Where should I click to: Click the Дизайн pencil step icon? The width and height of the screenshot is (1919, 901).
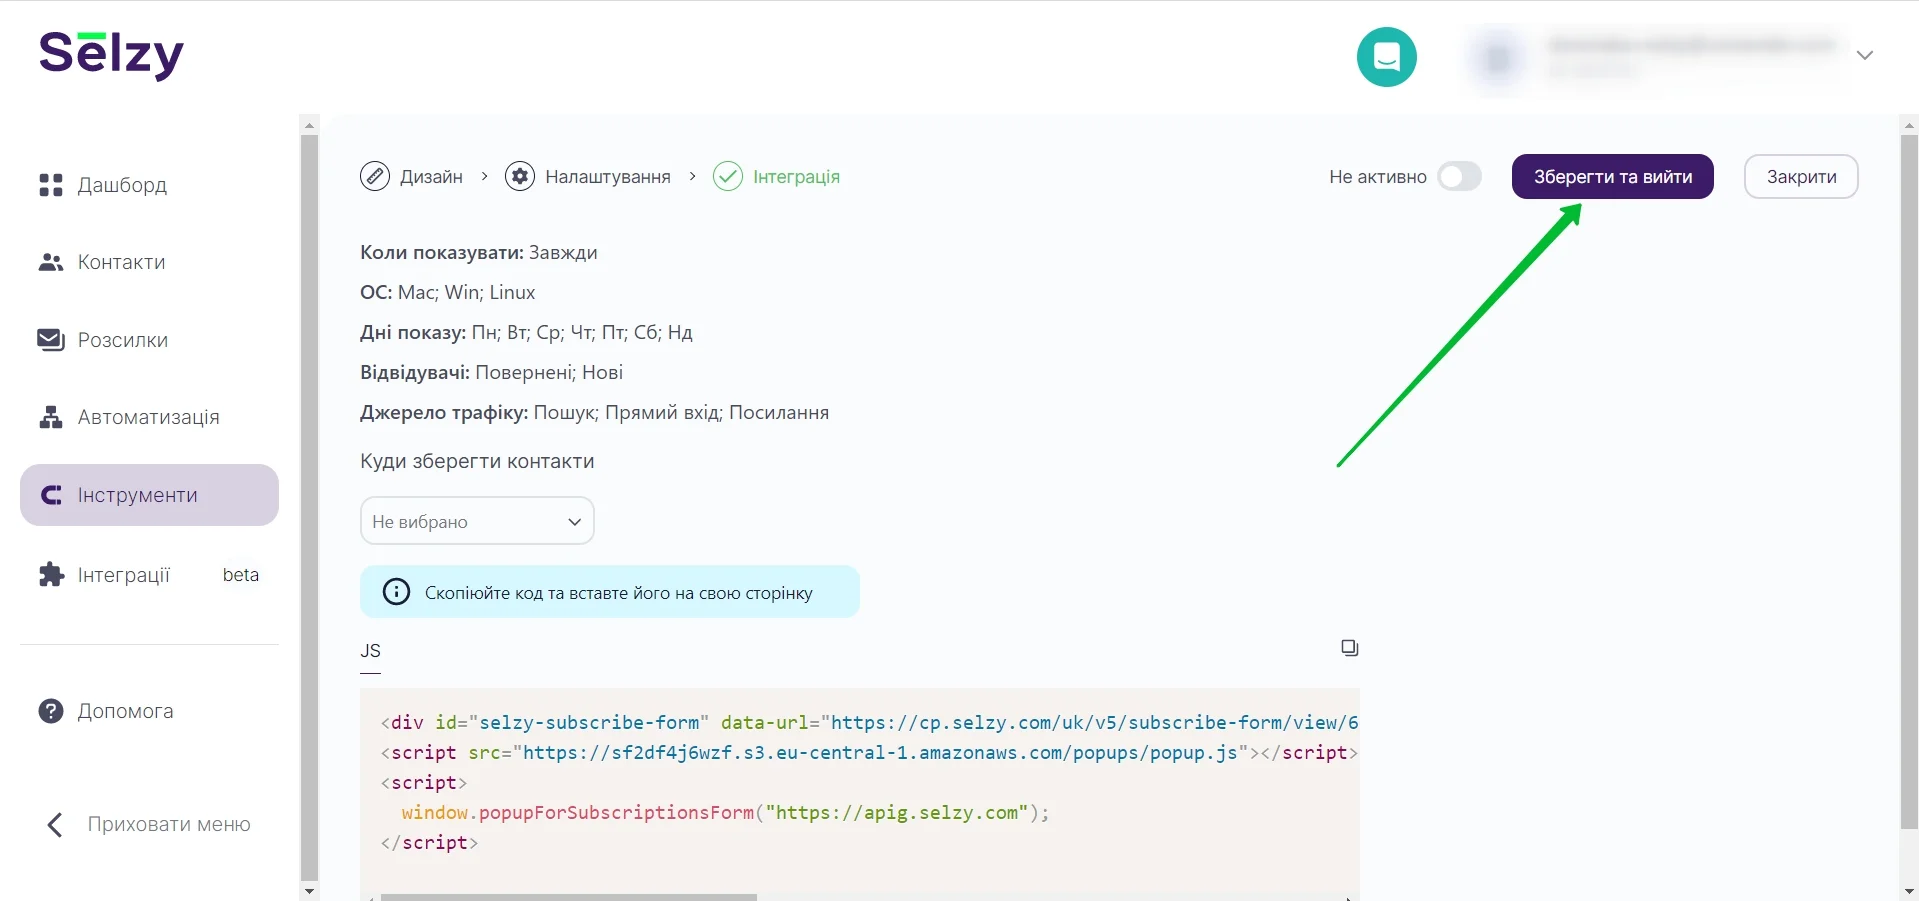tap(375, 176)
